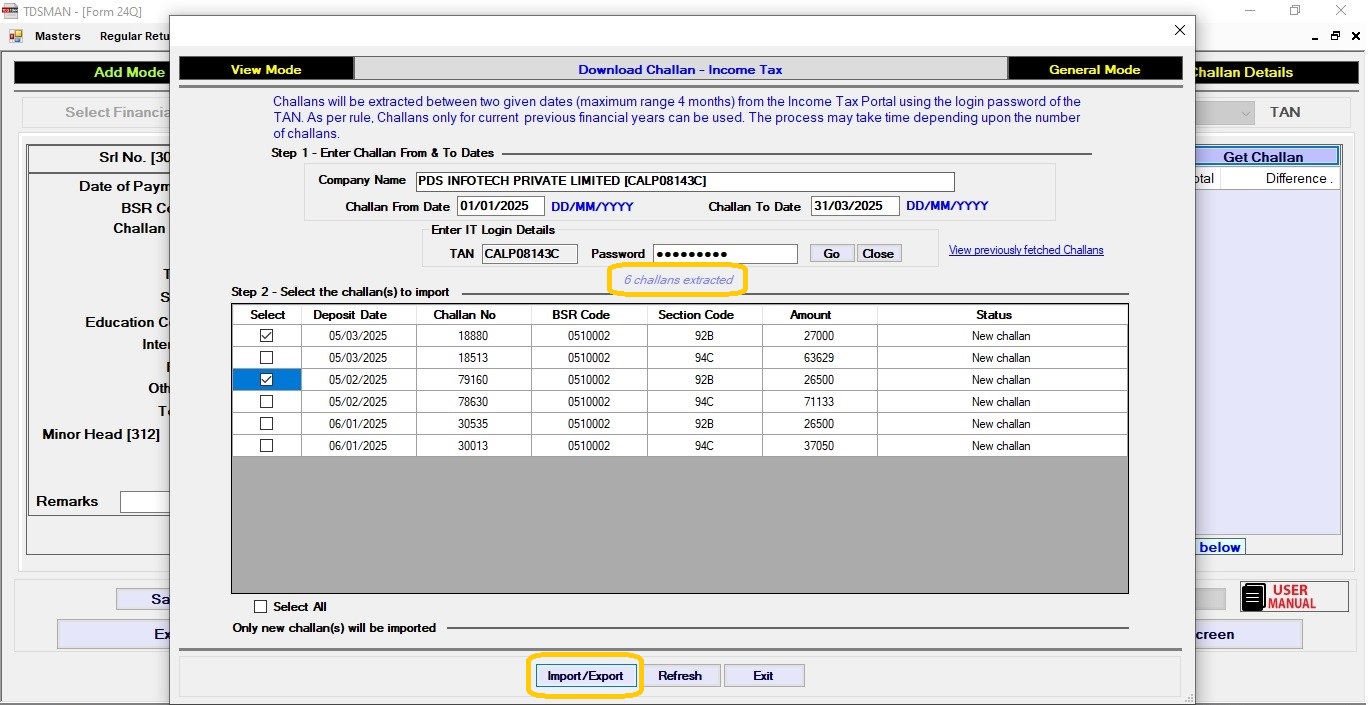This screenshot has height=705, width=1369.
Task: Enable the Select All checkbox
Action: 261,607
